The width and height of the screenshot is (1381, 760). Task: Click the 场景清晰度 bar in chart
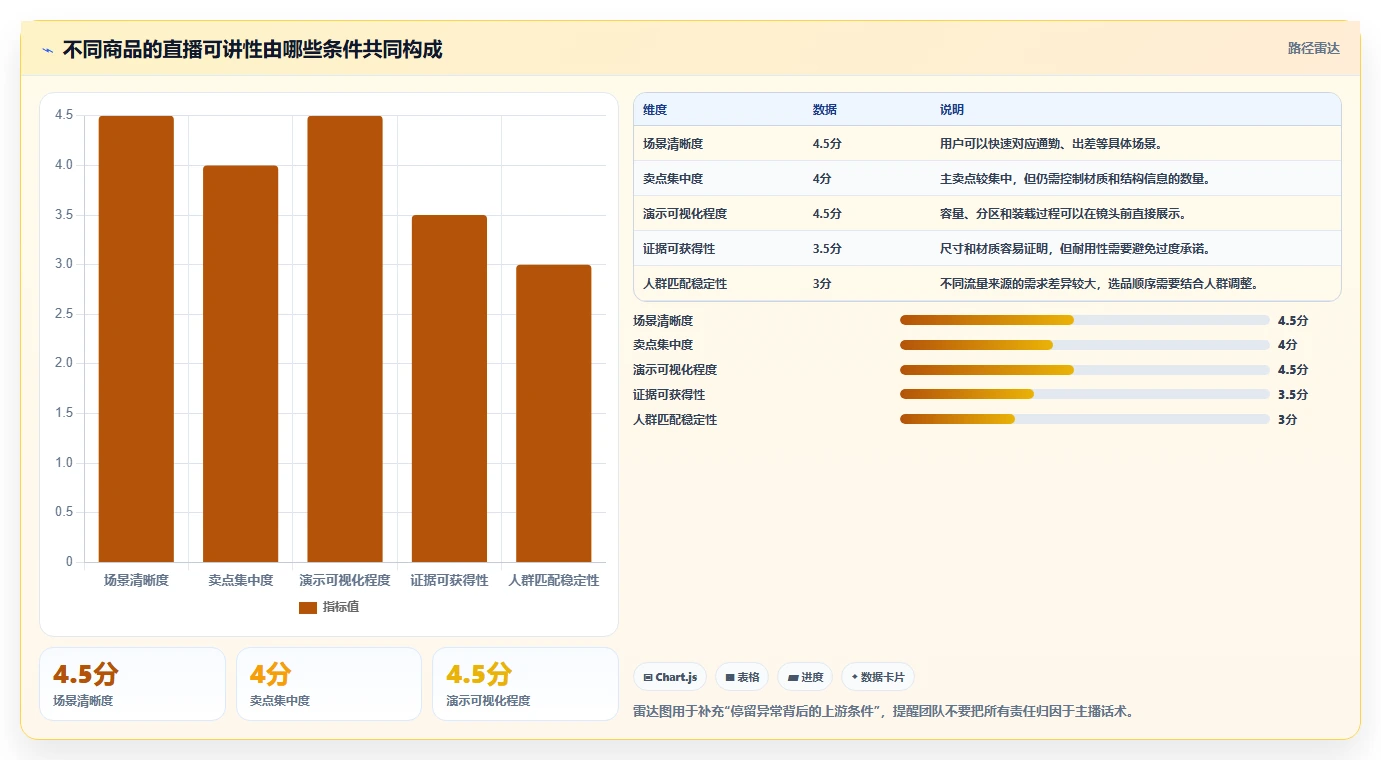[x=136, y=339]
